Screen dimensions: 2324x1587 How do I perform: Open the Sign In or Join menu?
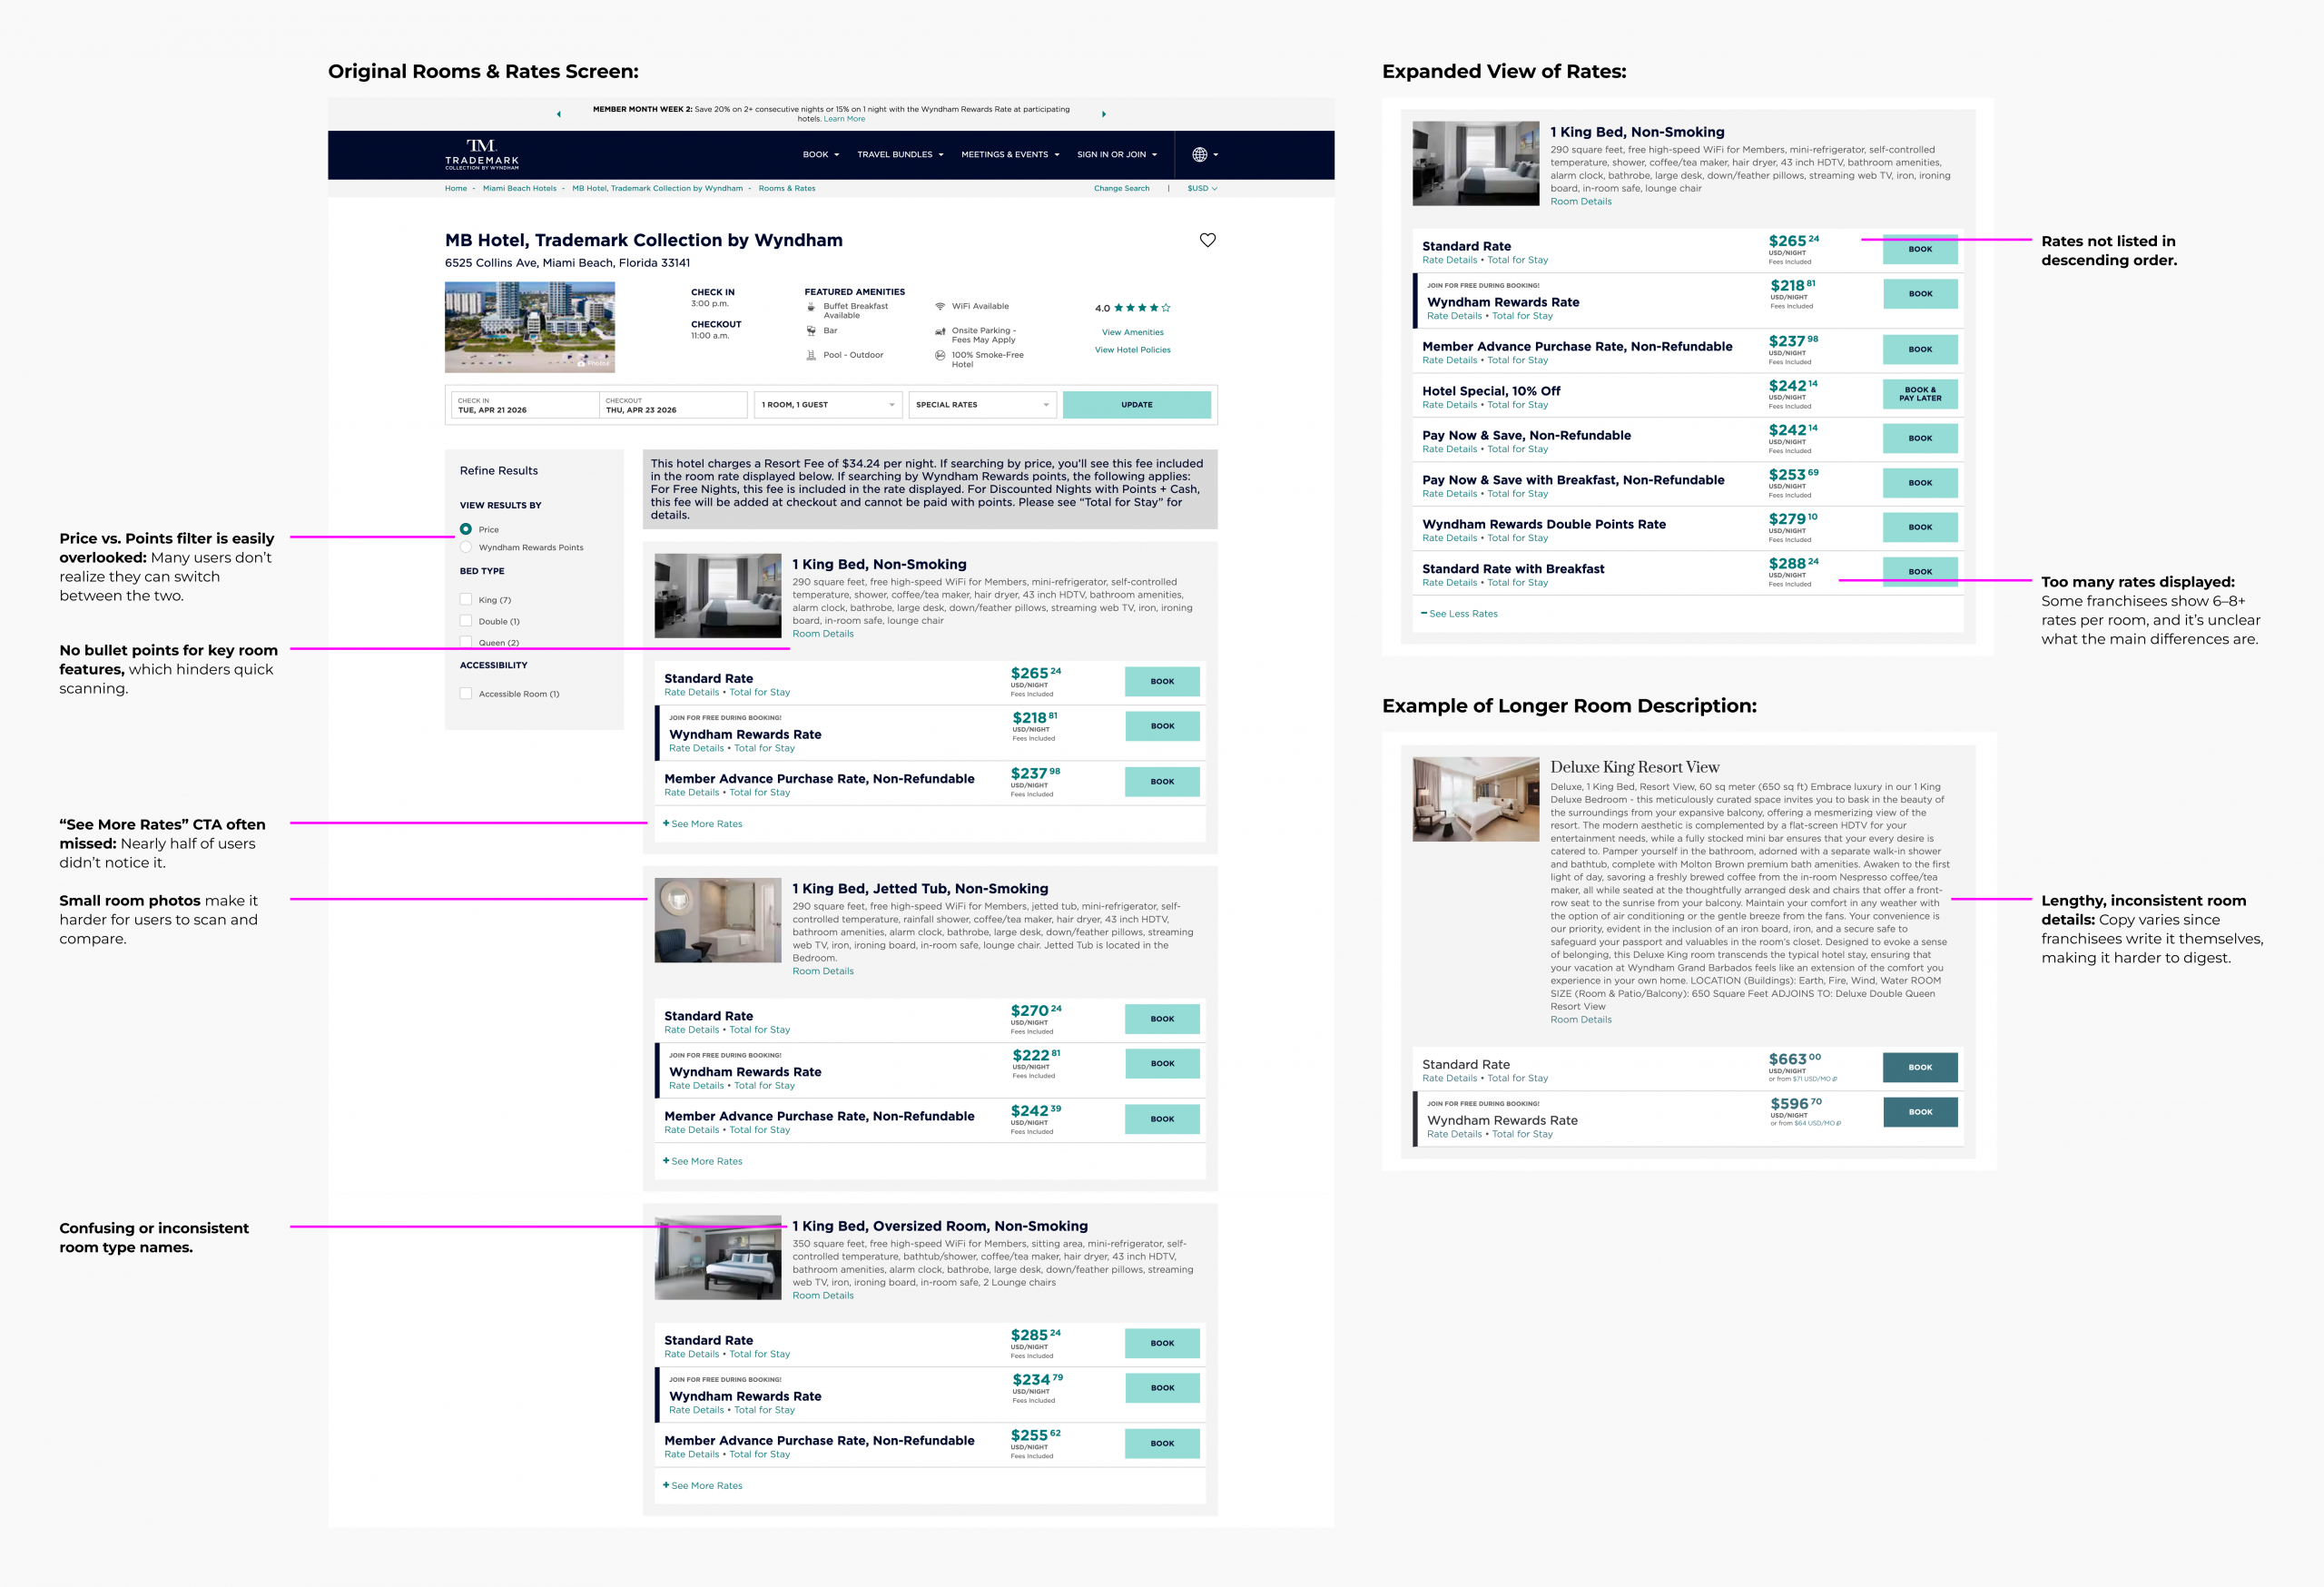coord(1117,155)
